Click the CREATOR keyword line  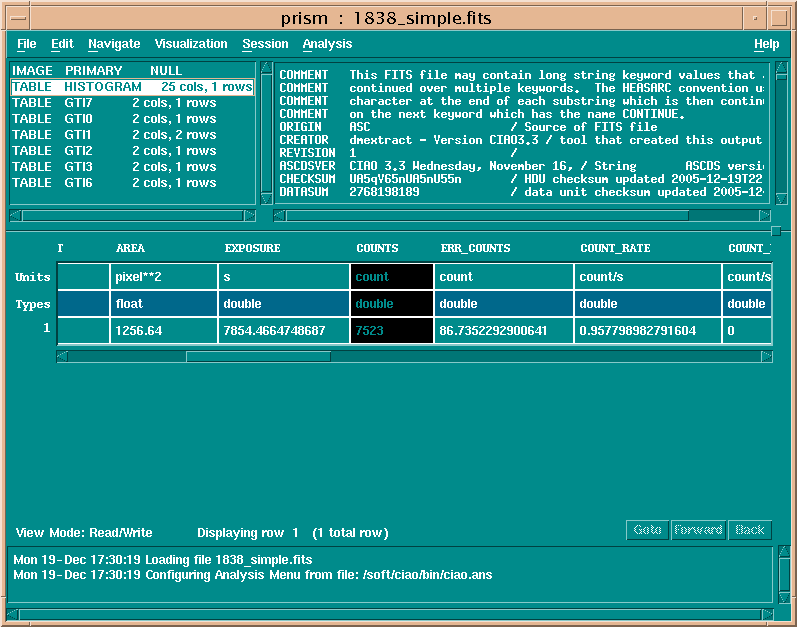[521, 140]
